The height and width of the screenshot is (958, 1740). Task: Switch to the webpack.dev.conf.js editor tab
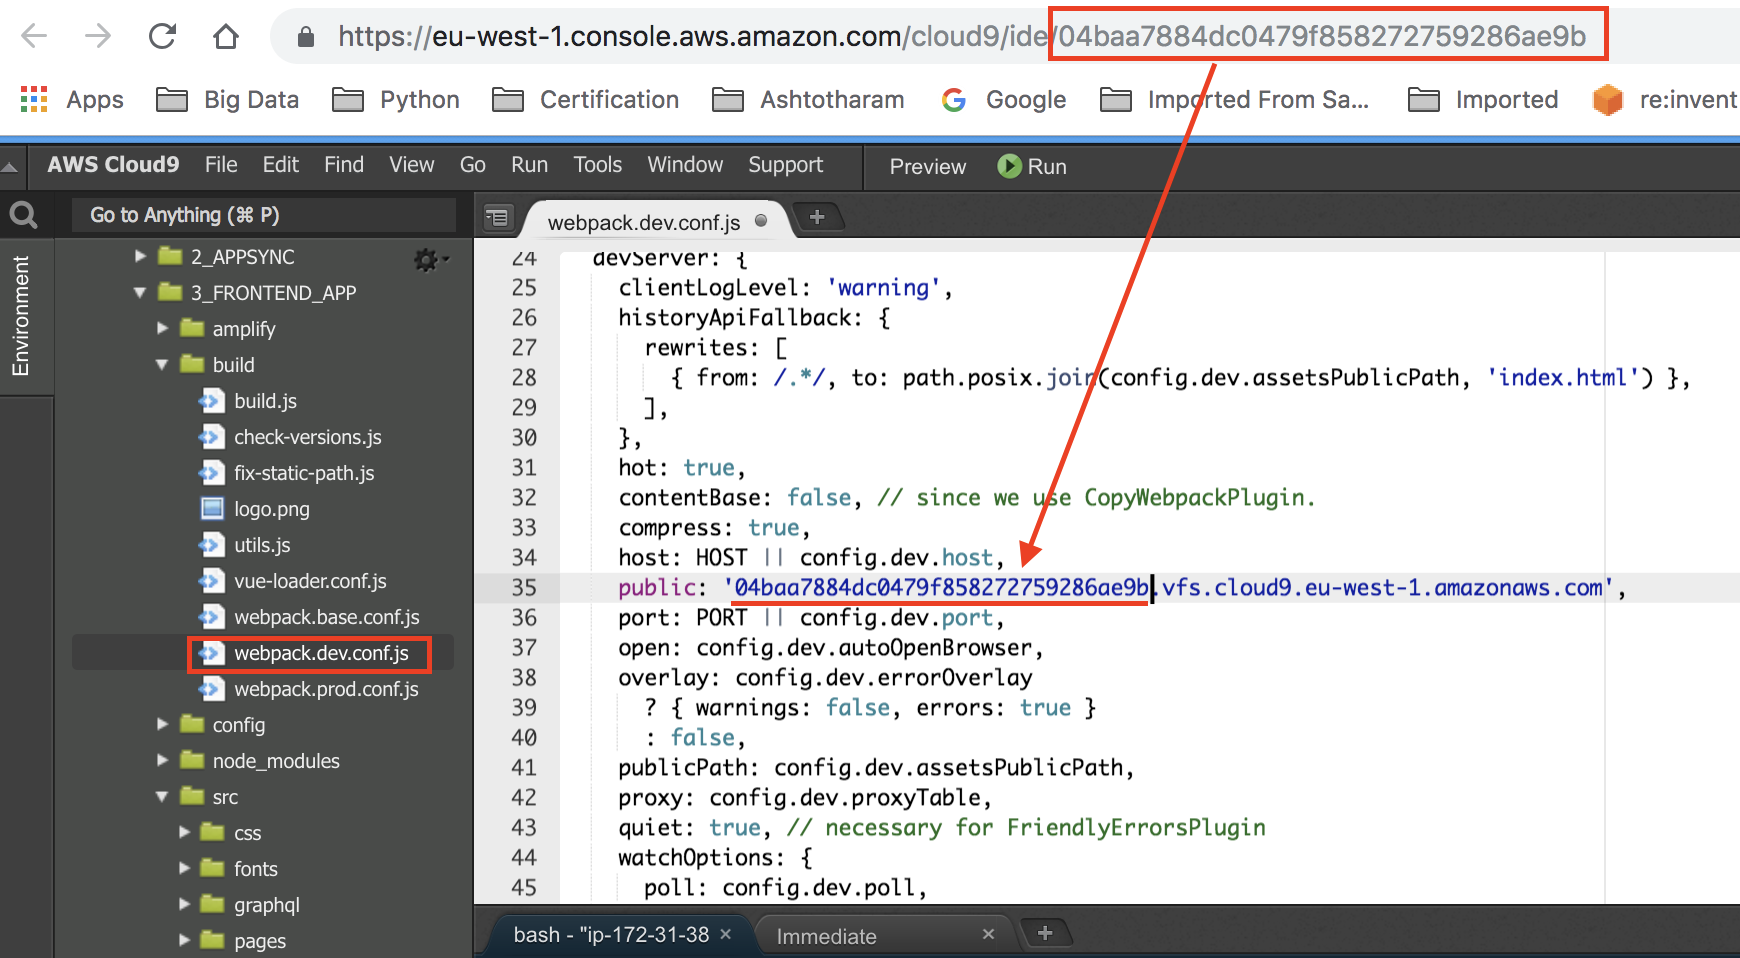coord(644,222)
